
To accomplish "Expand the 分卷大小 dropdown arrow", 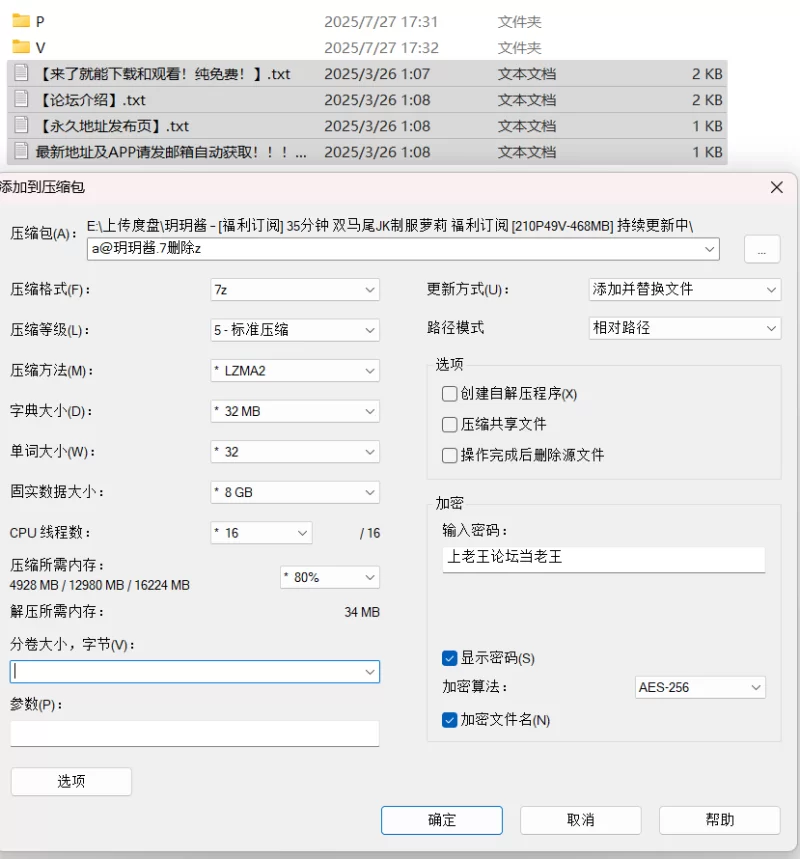I will (370, 672).
